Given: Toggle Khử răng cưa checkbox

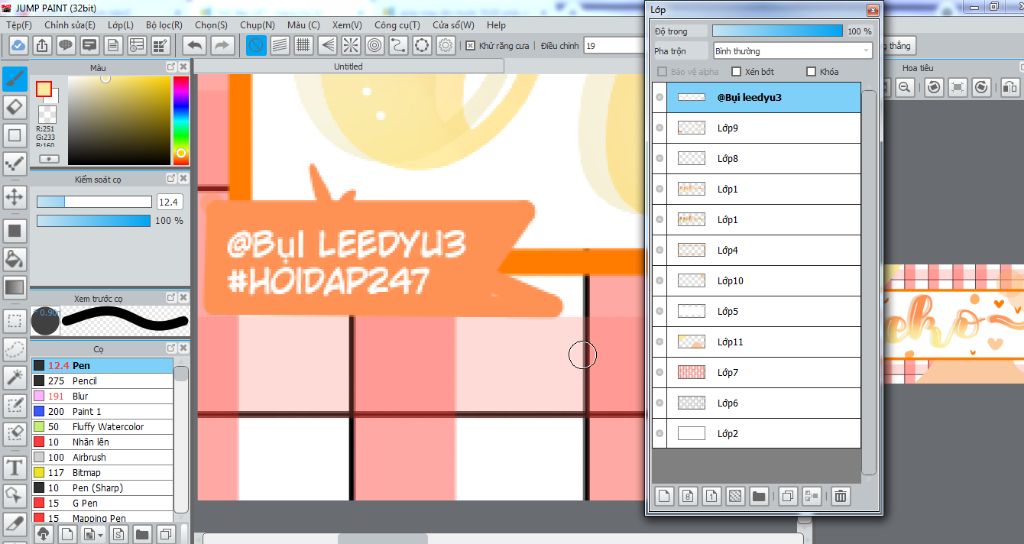Looking at the screenshot, I should [470, 46].
